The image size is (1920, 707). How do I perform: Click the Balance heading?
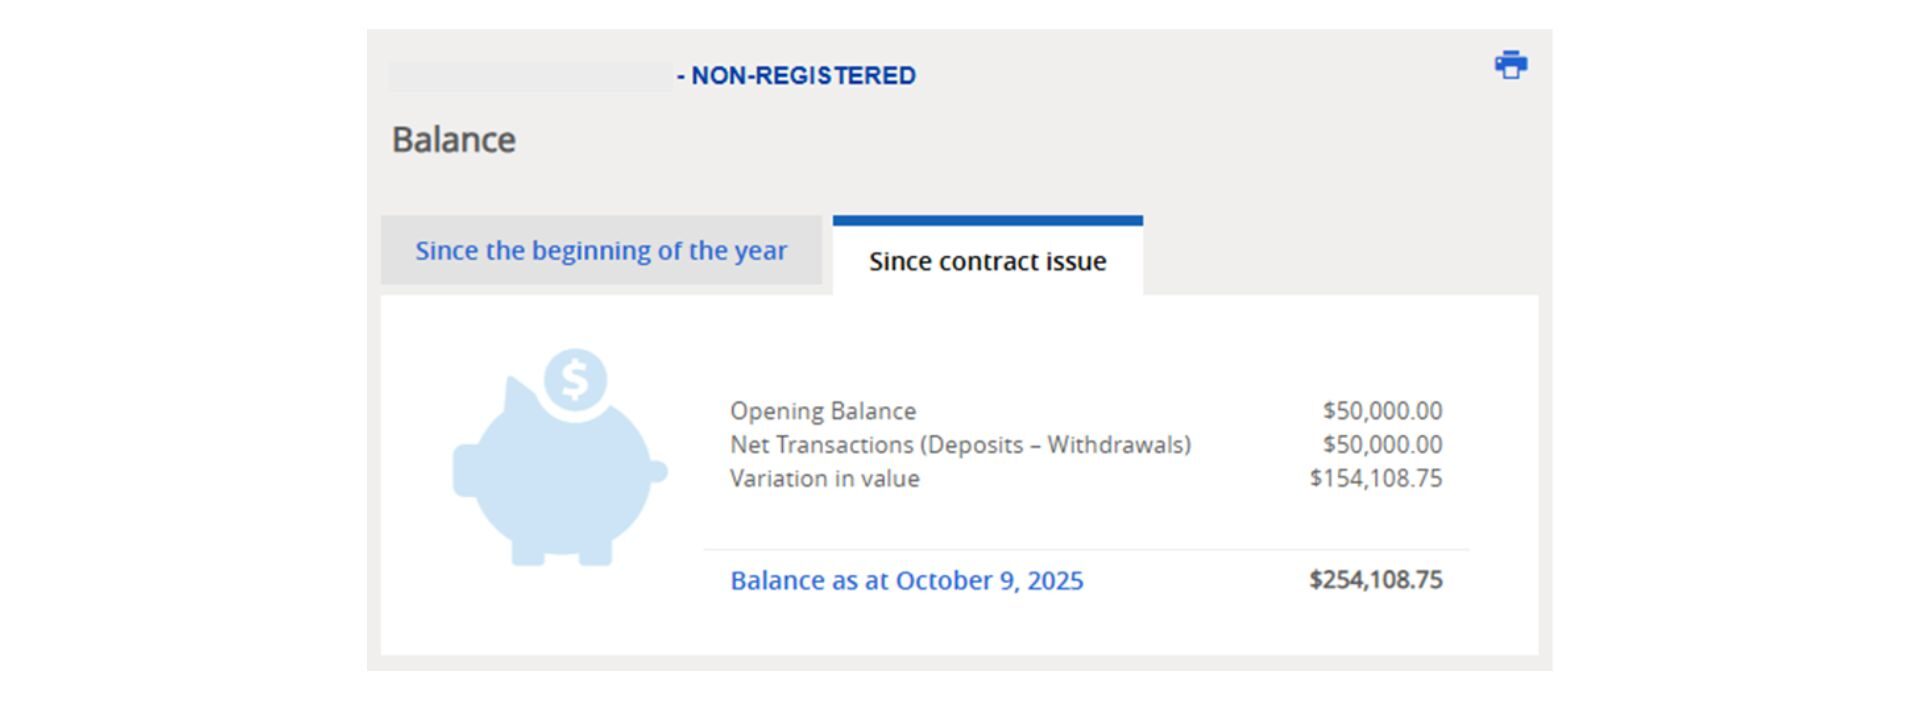click(x=454, y=140)
